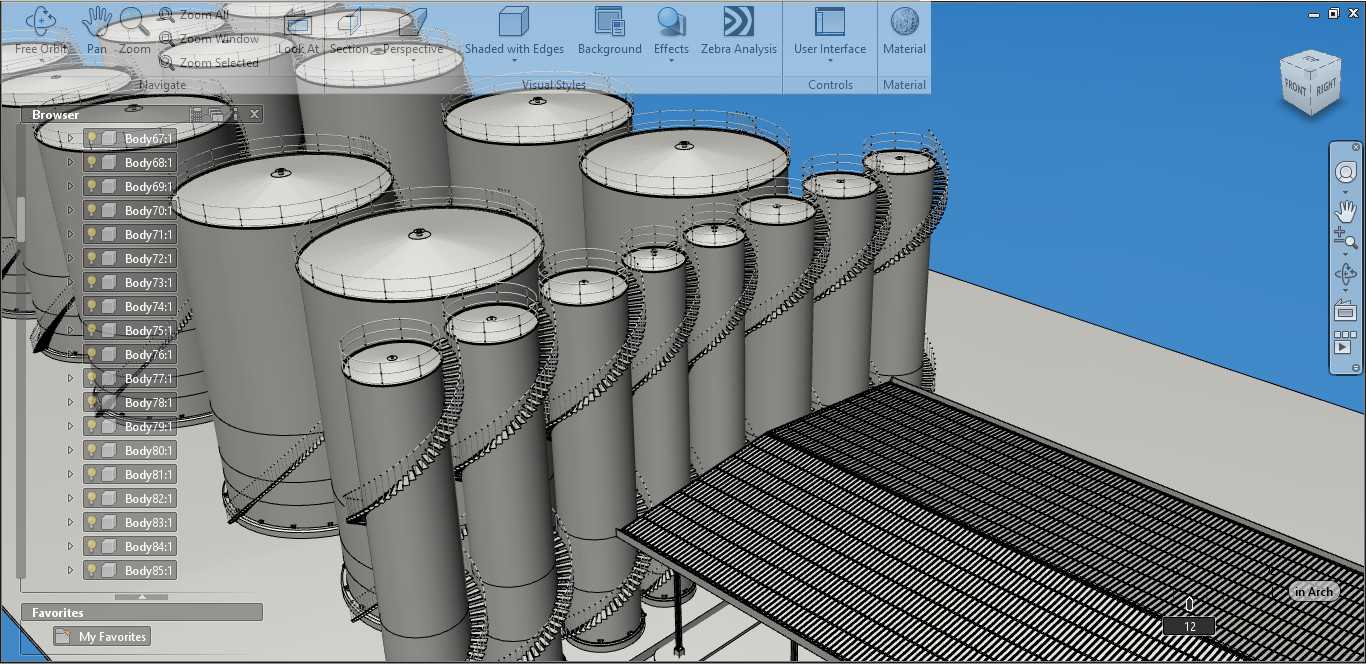Open the User Interface dropdown arrow
1366x664 pixels.
[x=830, y=62]
